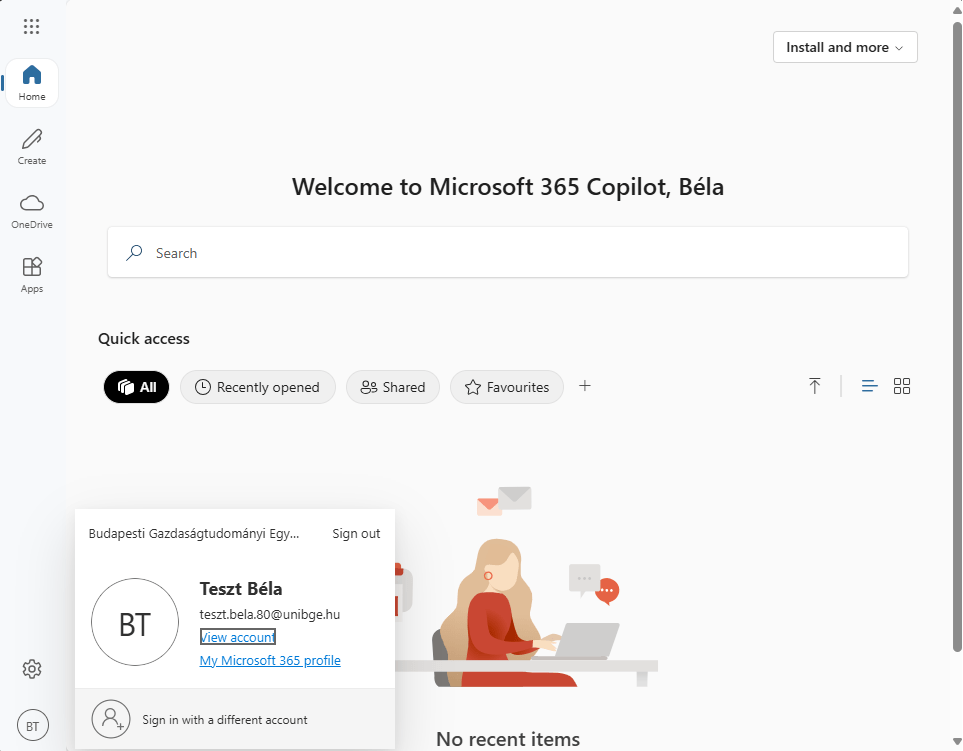Open the Settings gear icon
The height and width of the screenshot is (751, 963).
coord(32,669)
